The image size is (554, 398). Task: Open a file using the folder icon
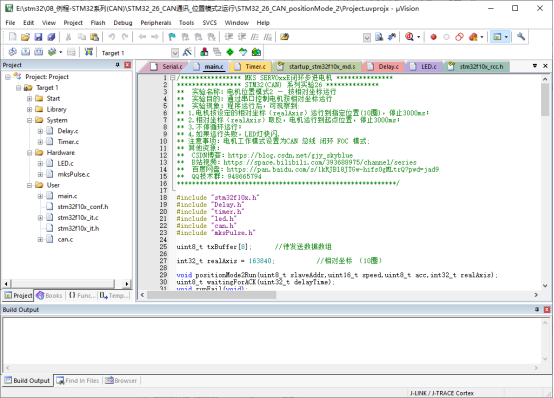(x=25, y=37)
